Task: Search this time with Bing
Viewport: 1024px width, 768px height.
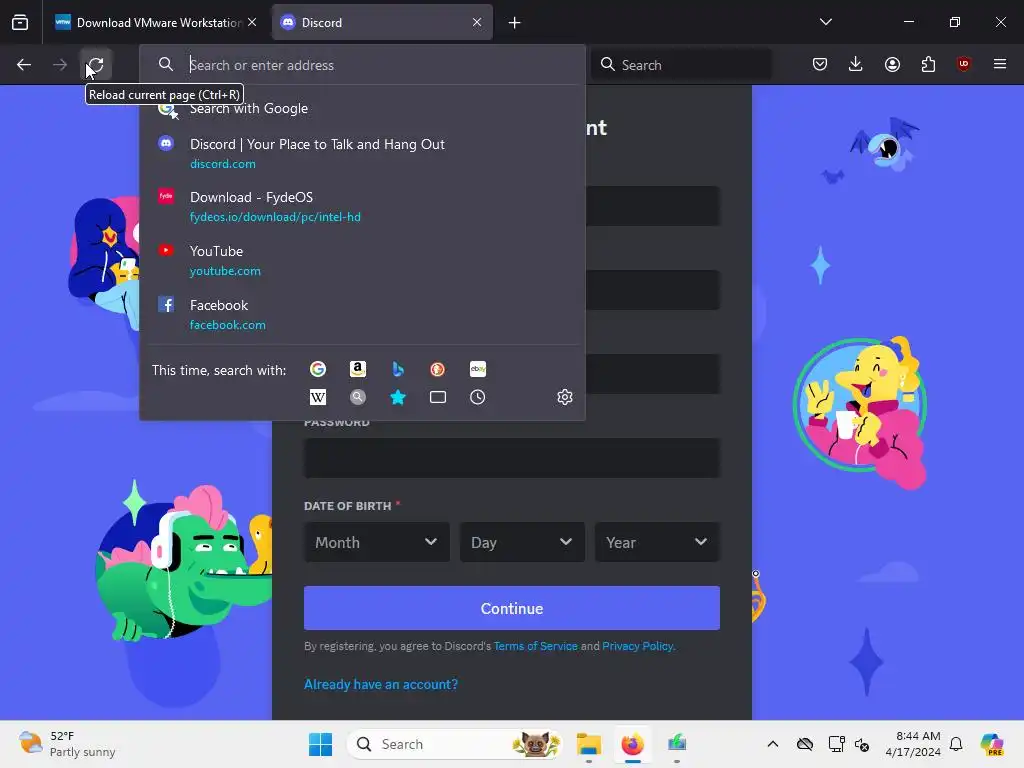Action: pos(398,369)
